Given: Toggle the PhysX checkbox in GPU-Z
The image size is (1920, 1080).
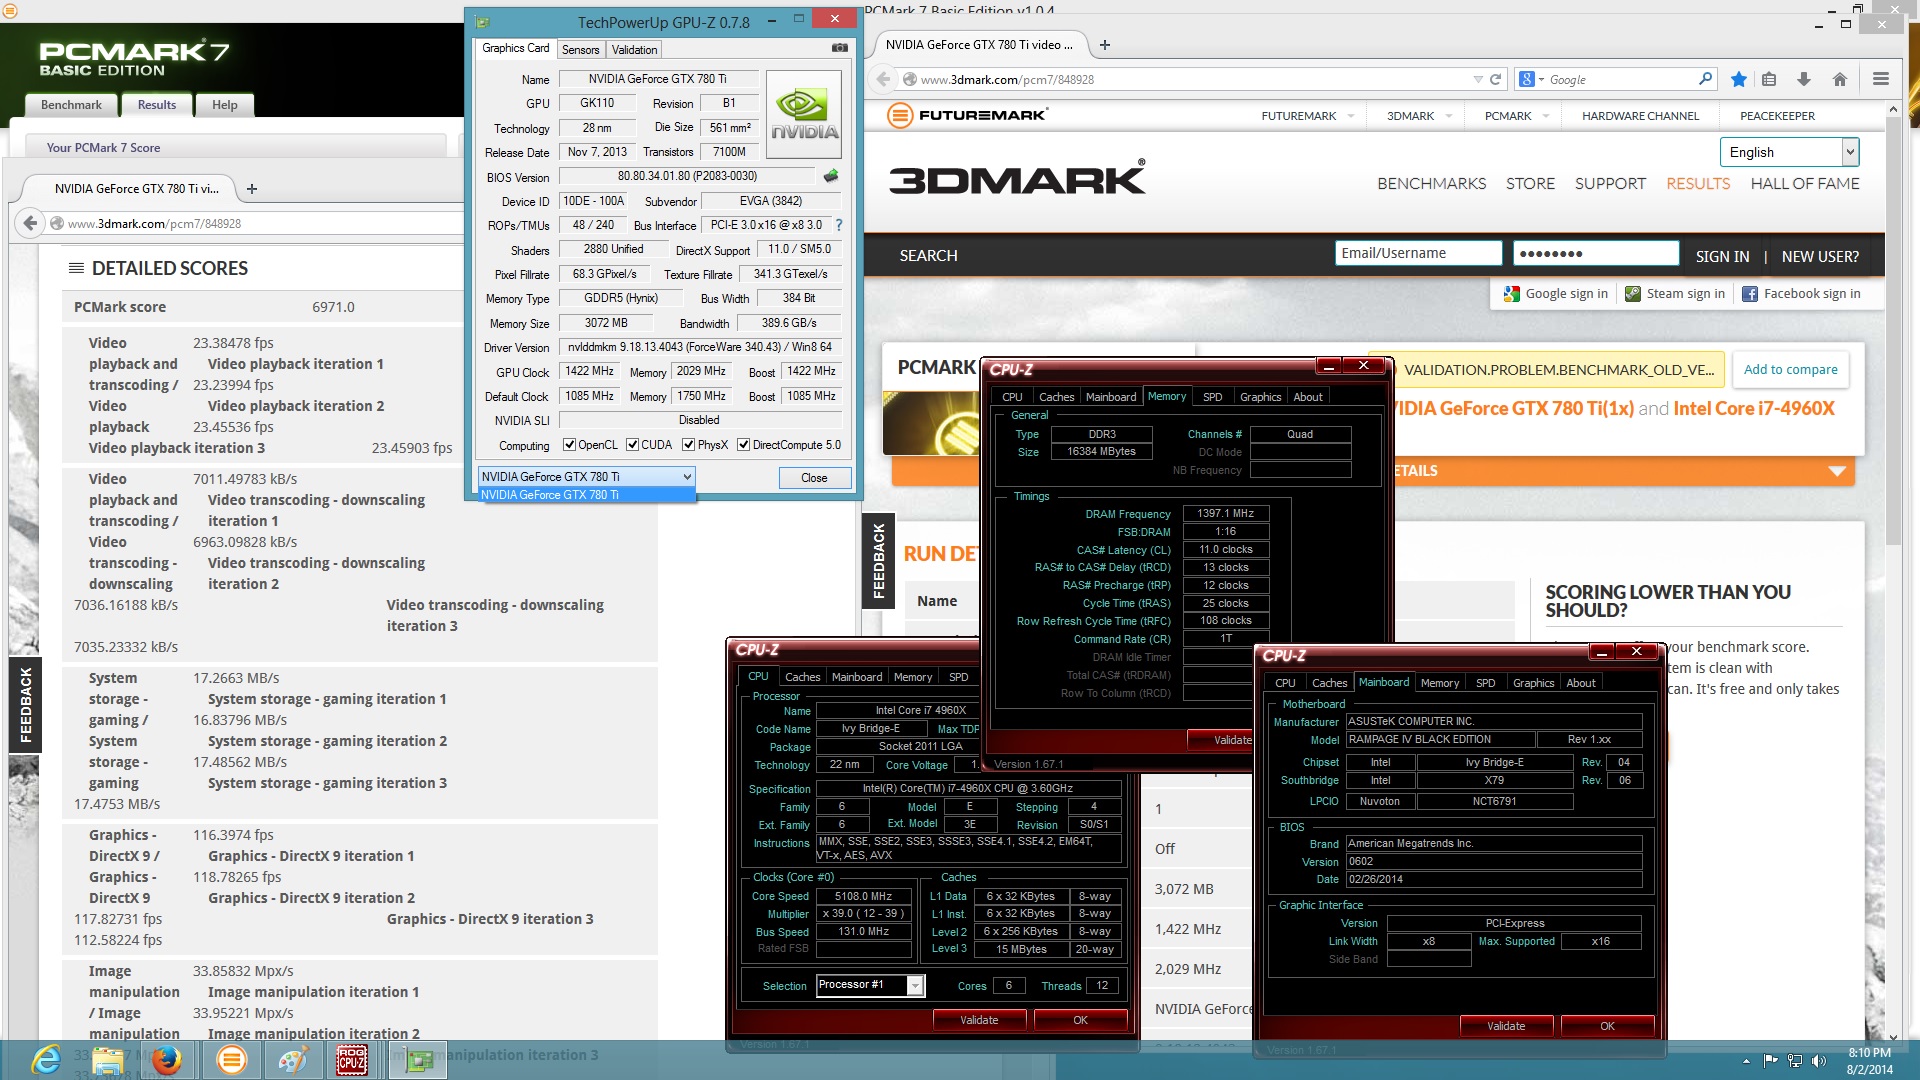Looking at the screenshot, I should (x=688, y=445).
